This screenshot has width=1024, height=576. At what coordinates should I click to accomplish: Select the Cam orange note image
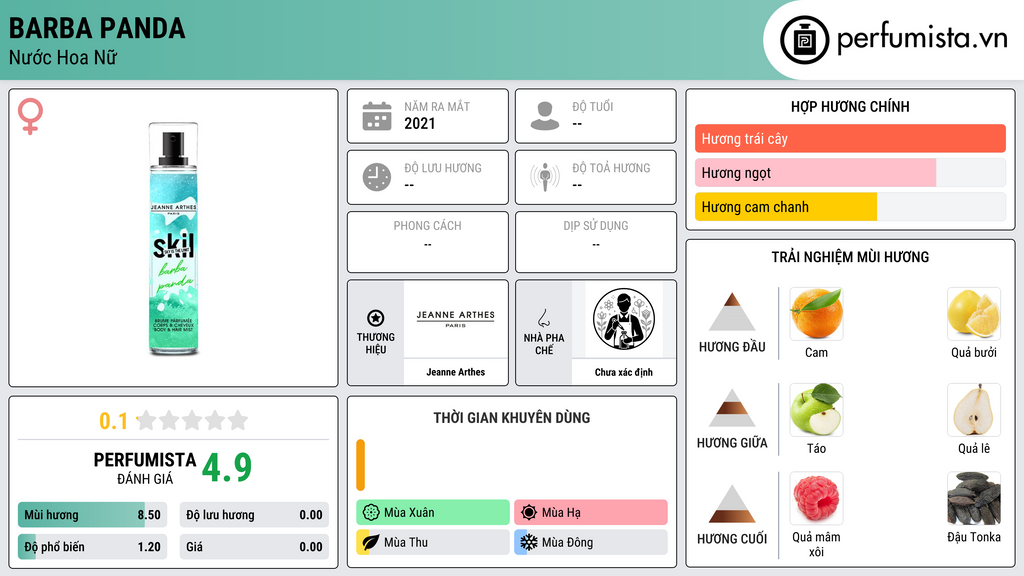click(x=816, y=313)
